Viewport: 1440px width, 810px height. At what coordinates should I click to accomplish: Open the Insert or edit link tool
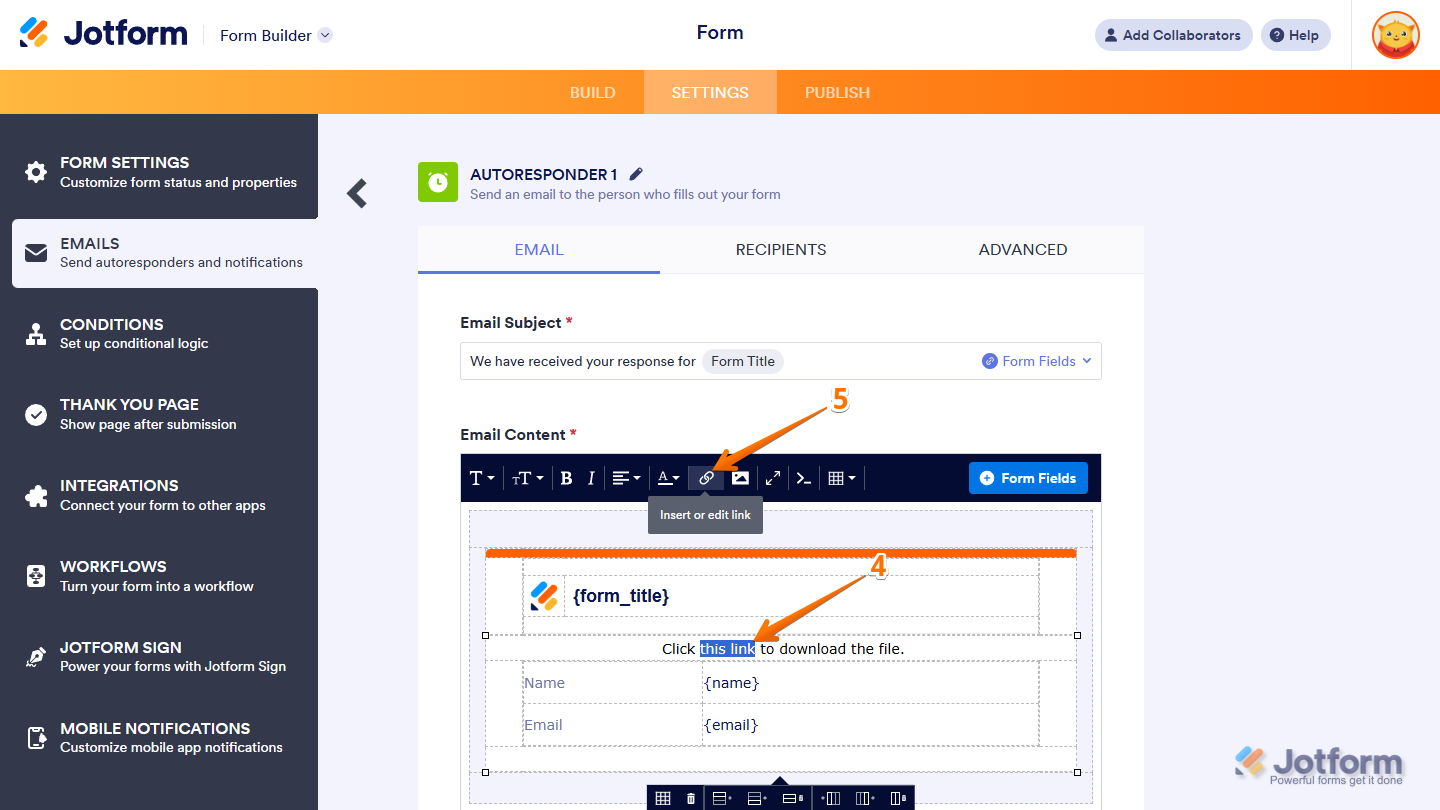pos(706,477)
